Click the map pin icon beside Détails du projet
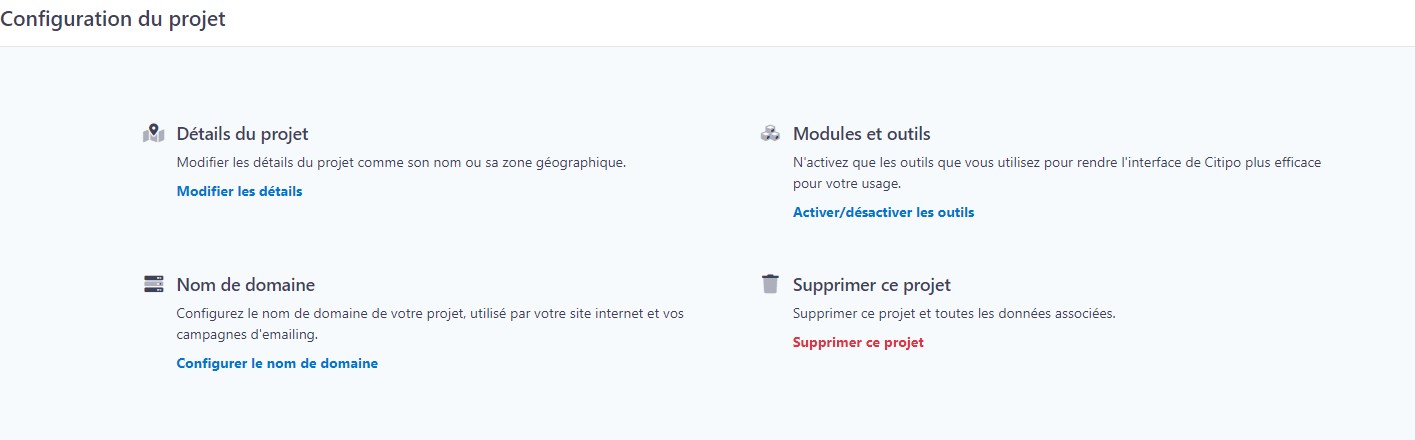Screen dimensions: 1415x440 (153, 133)
